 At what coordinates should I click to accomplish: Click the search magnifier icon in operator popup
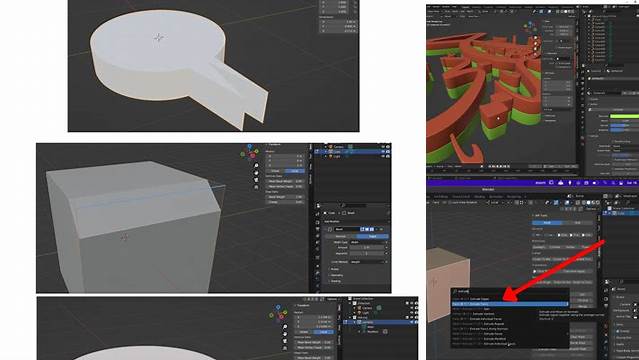[455, 292]
